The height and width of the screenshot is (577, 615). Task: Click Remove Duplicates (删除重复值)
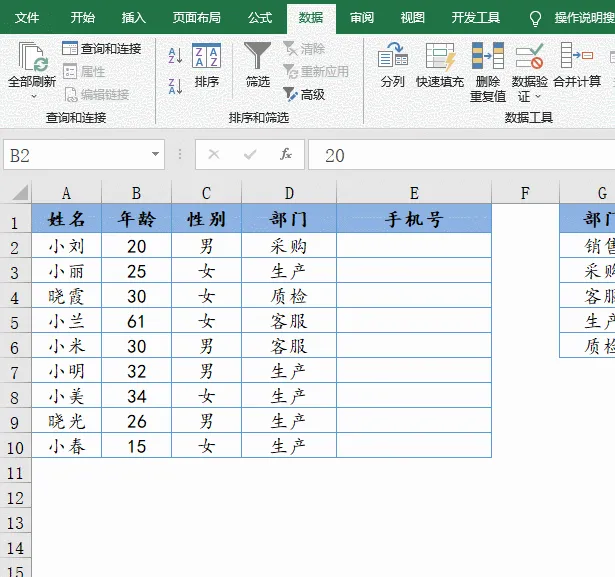tap(488, 73)
